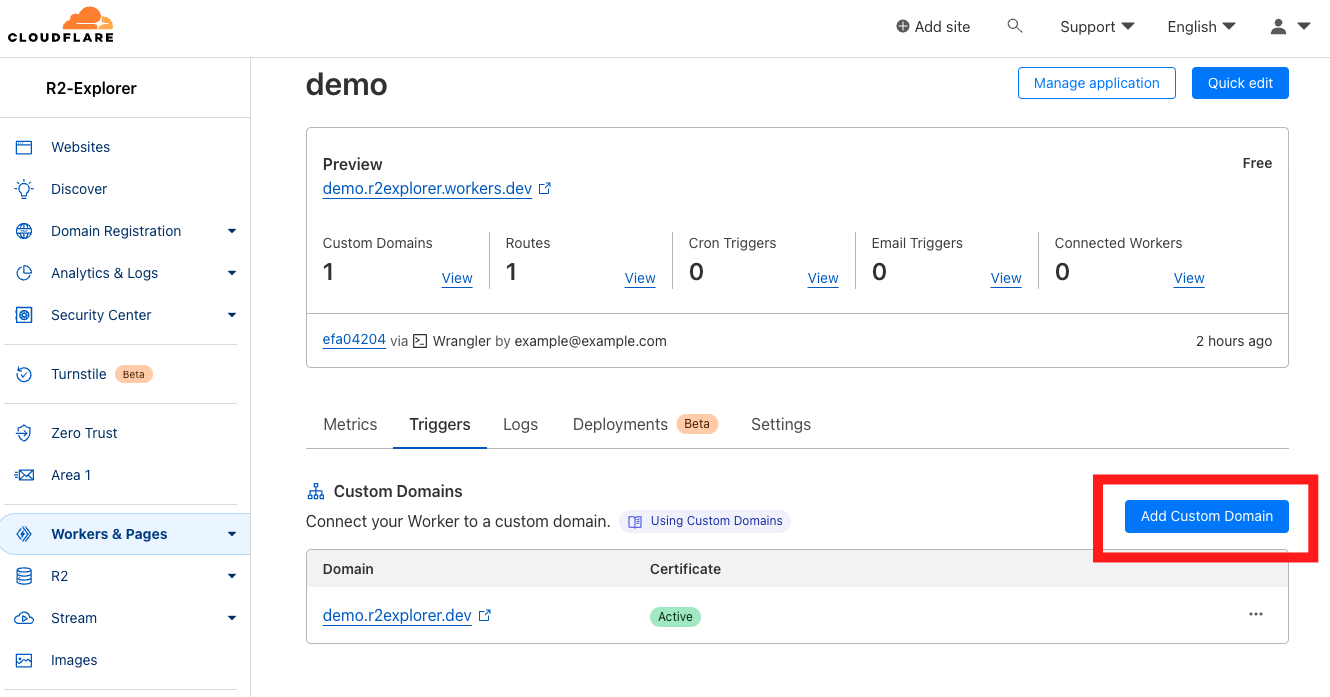This screenshot has height=697, width=1330.
Task: Open the Using Custom Domains docs link
Action: tap(705, 521)
